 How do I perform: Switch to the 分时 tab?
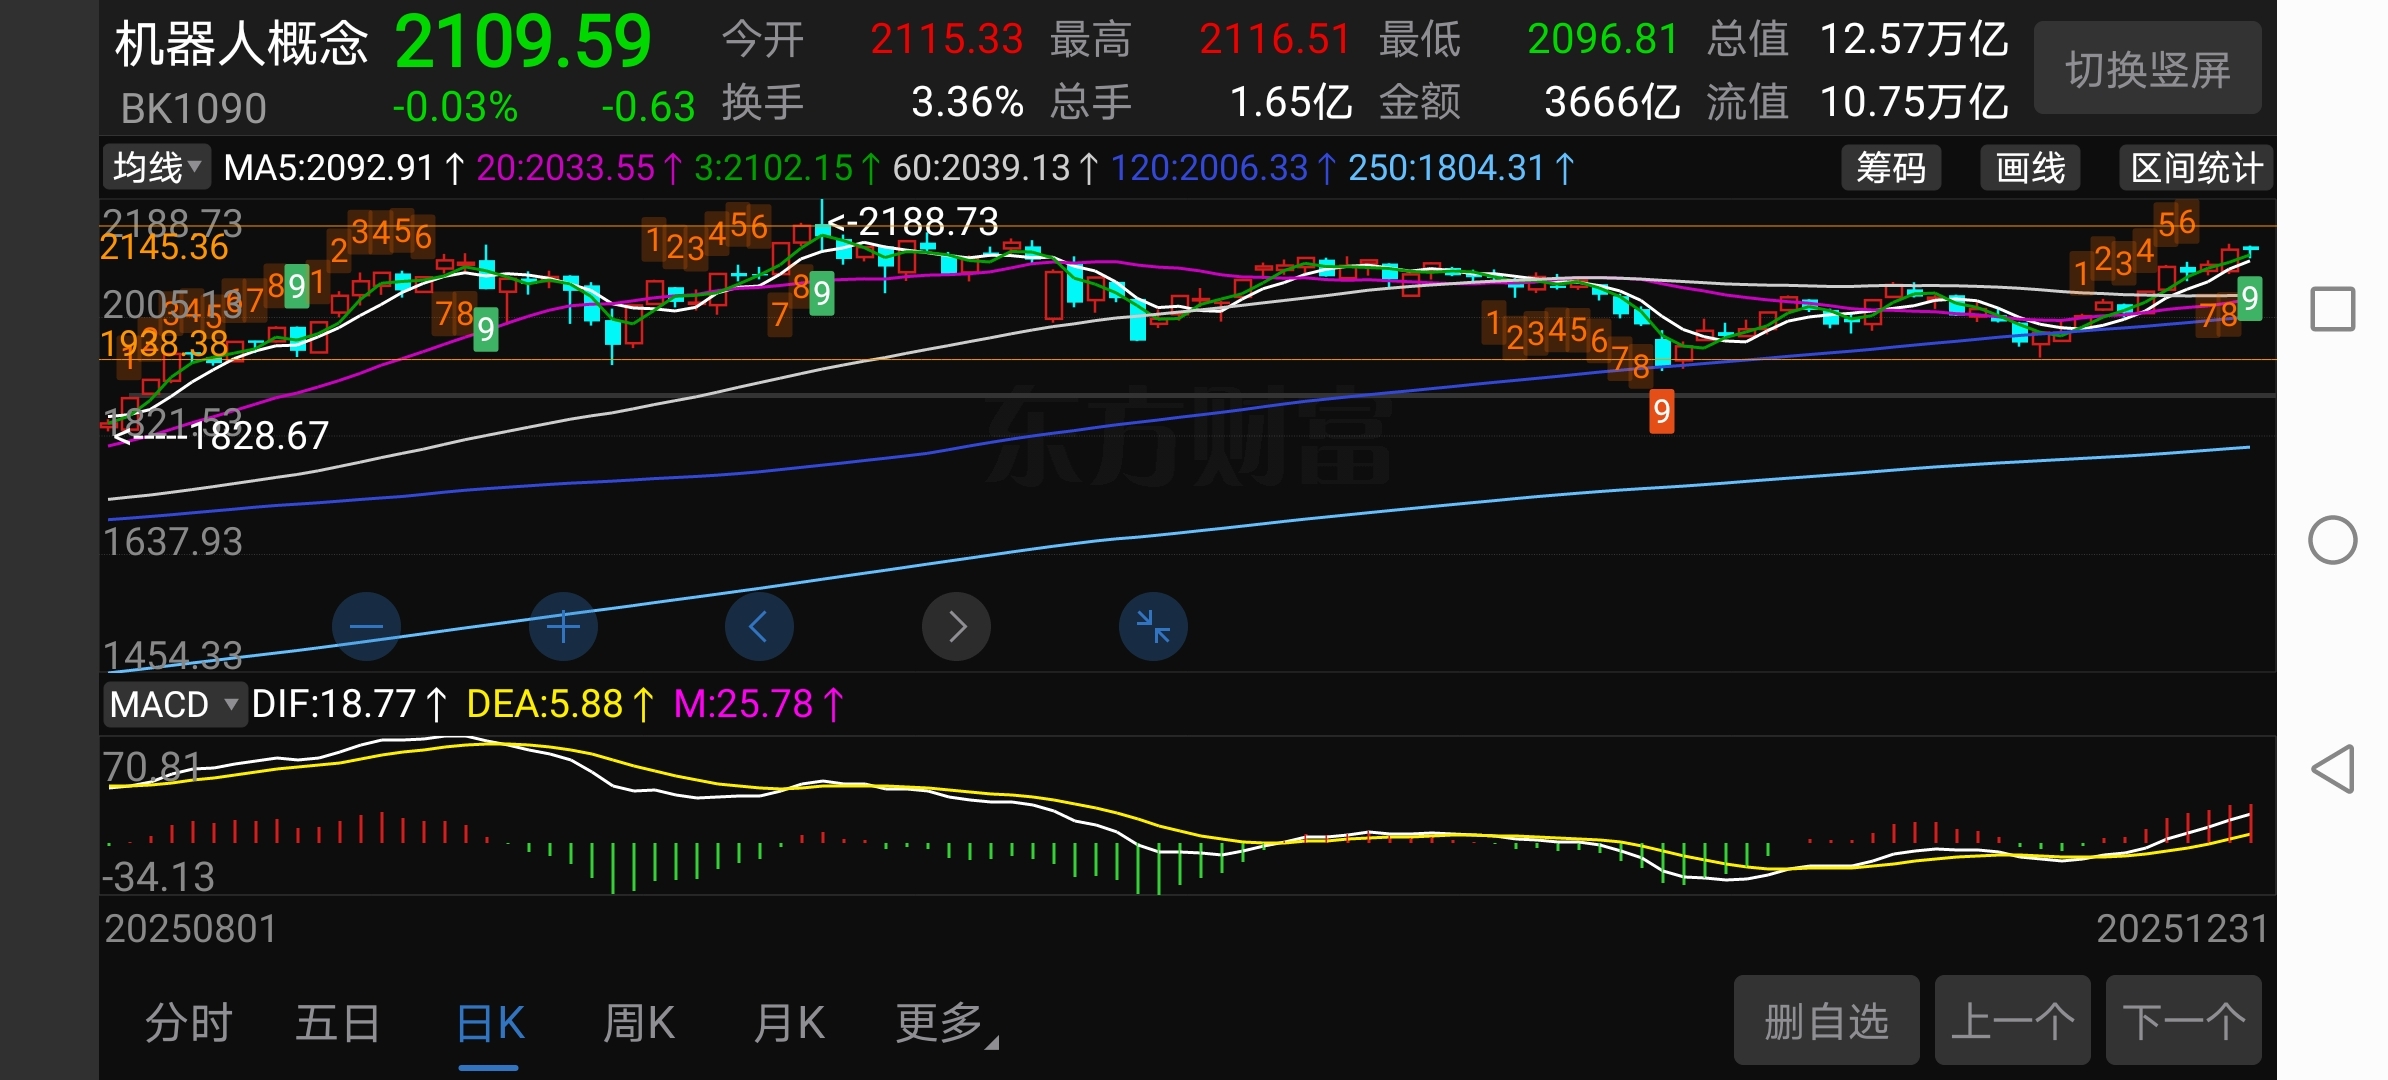tap(189, 1023)
